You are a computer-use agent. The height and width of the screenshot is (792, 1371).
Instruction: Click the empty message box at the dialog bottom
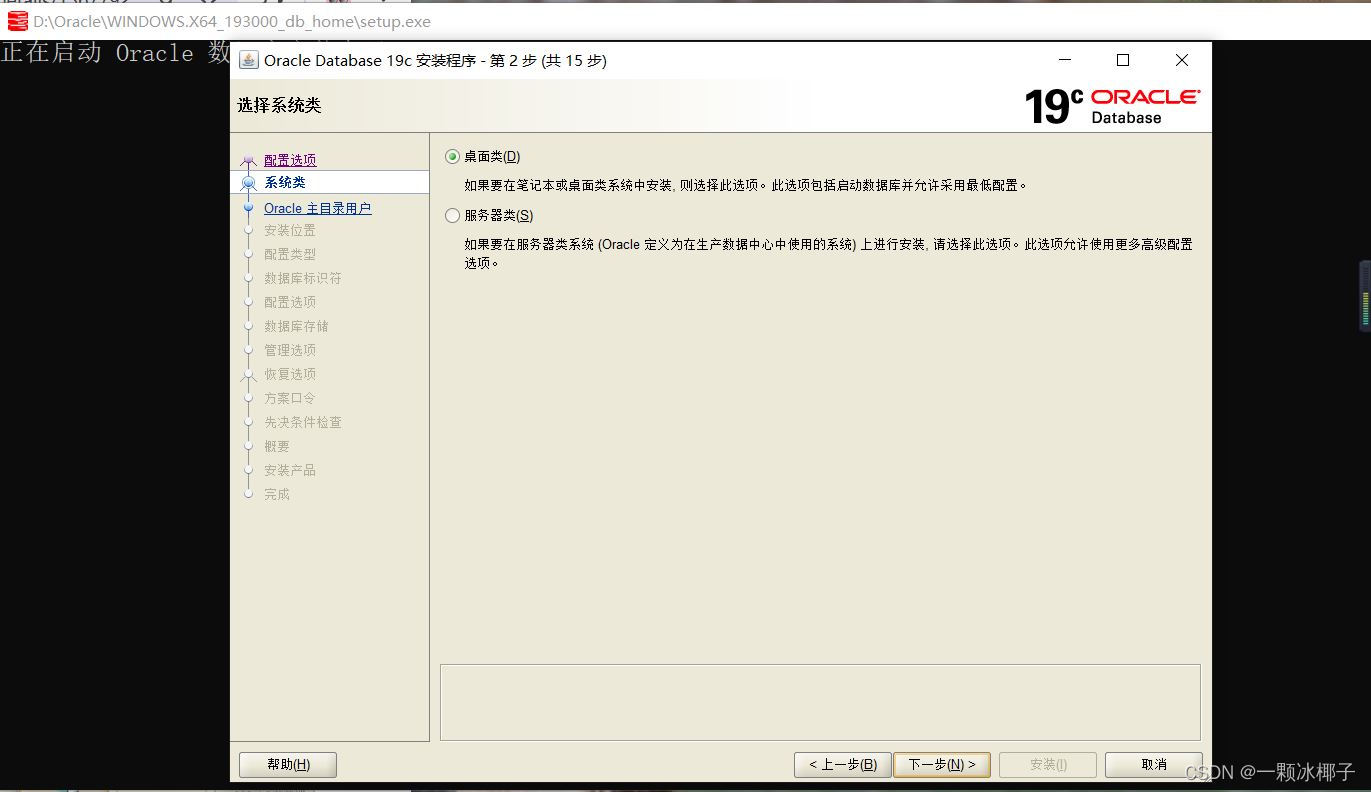(820, 701)
